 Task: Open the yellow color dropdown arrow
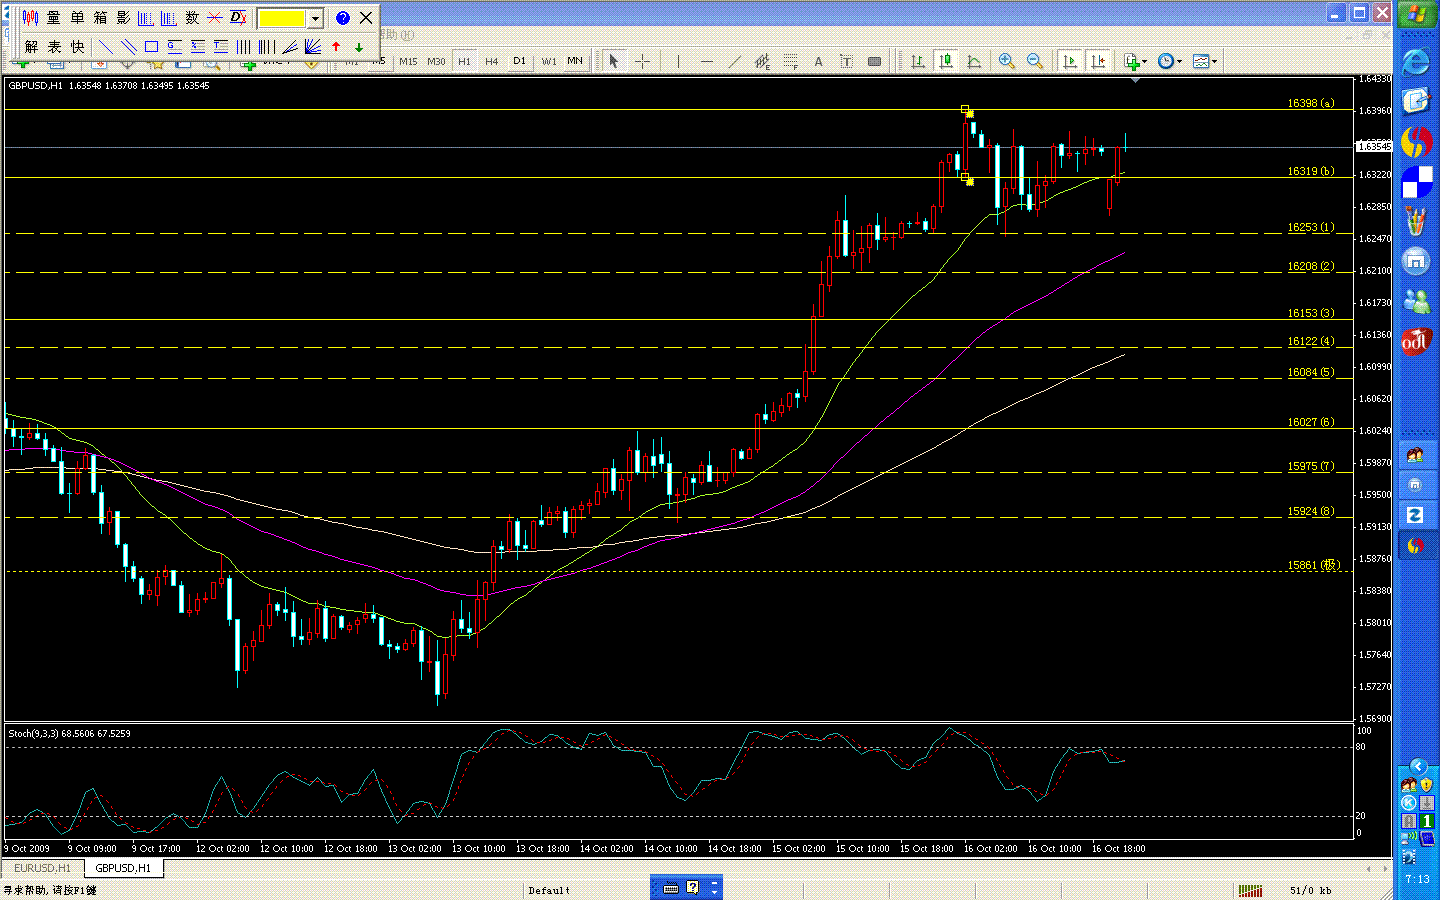tap(315, 19)
